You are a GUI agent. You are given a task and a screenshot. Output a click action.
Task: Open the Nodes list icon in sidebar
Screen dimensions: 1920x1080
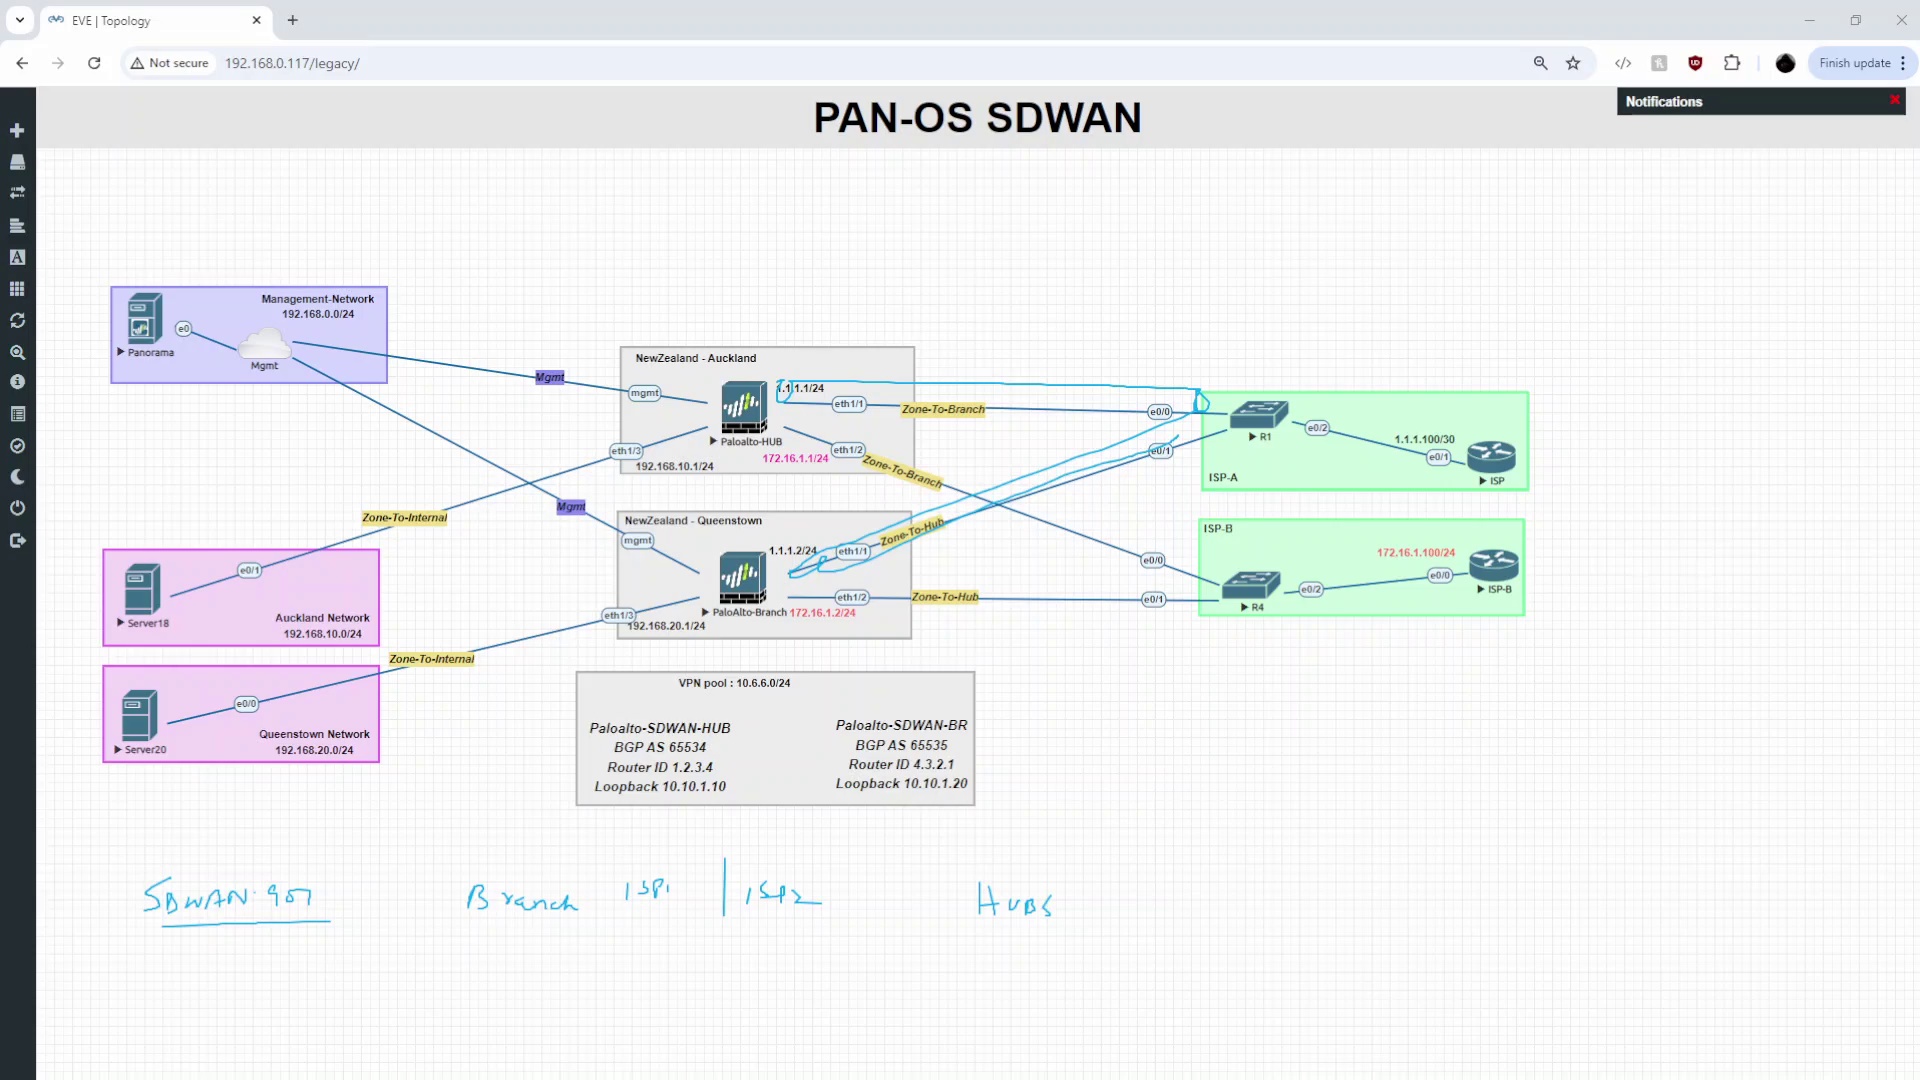click(x=17, y=162)
